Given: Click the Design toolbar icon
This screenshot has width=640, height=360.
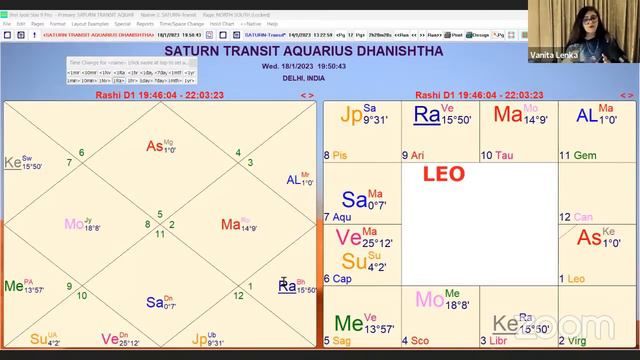Looking at the screenshot, I should click(478, 35).
